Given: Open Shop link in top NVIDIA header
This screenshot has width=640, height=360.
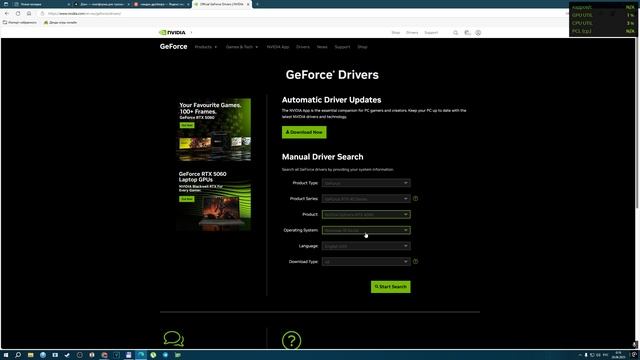Looking at the screenshot, I should tap(396, 33).
